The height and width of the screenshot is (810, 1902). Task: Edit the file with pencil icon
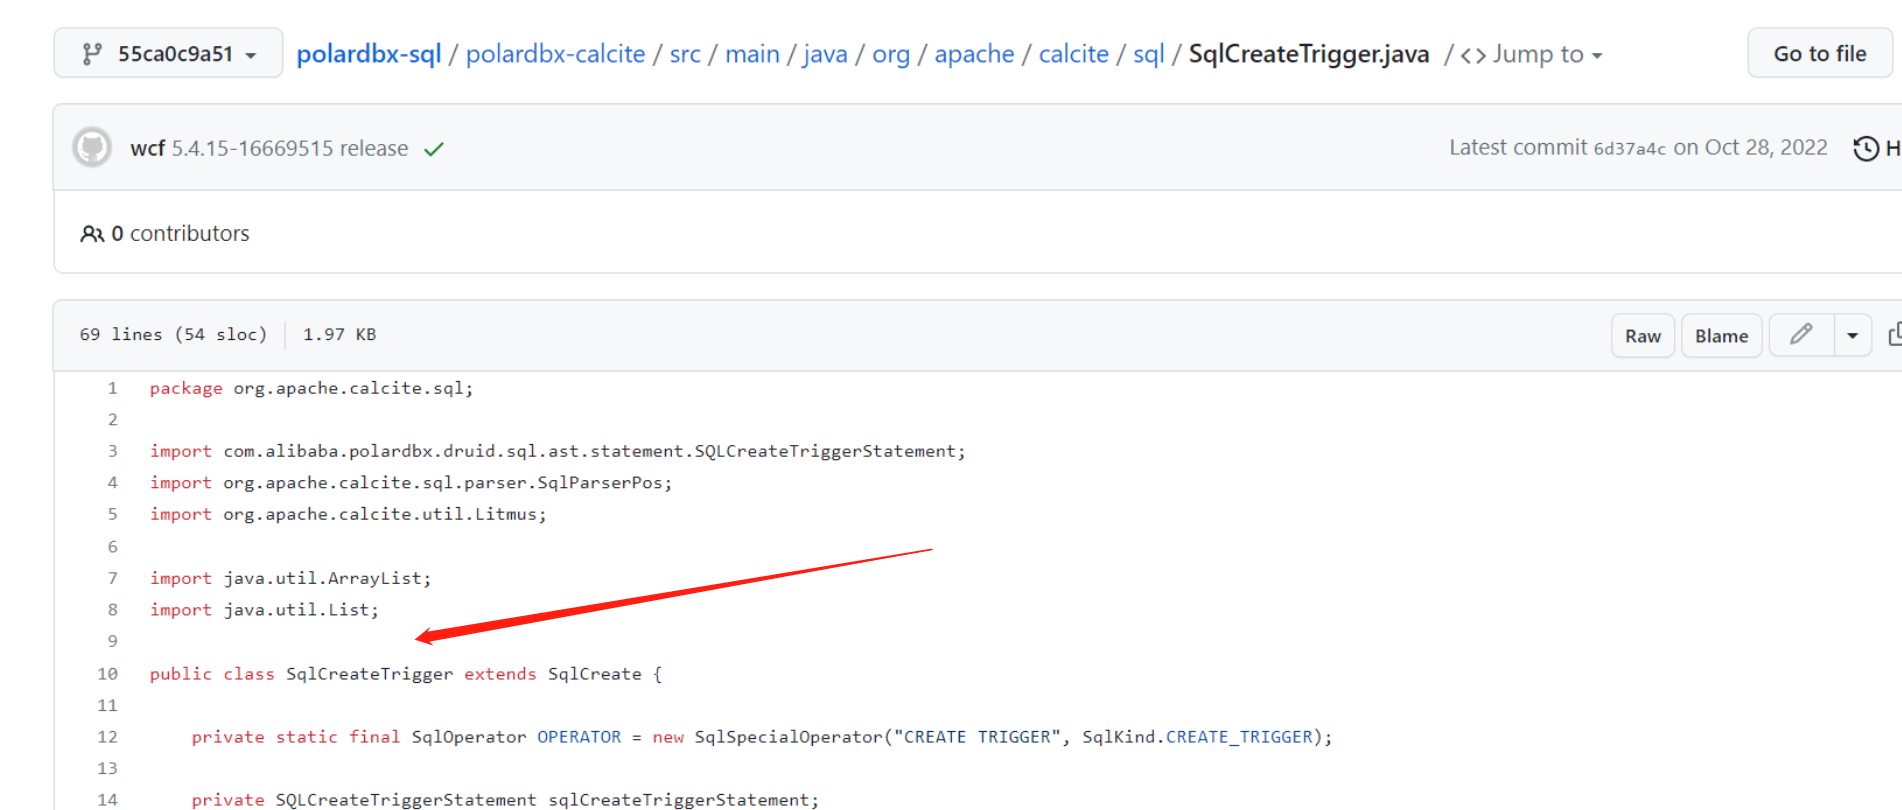[1801, 335]
